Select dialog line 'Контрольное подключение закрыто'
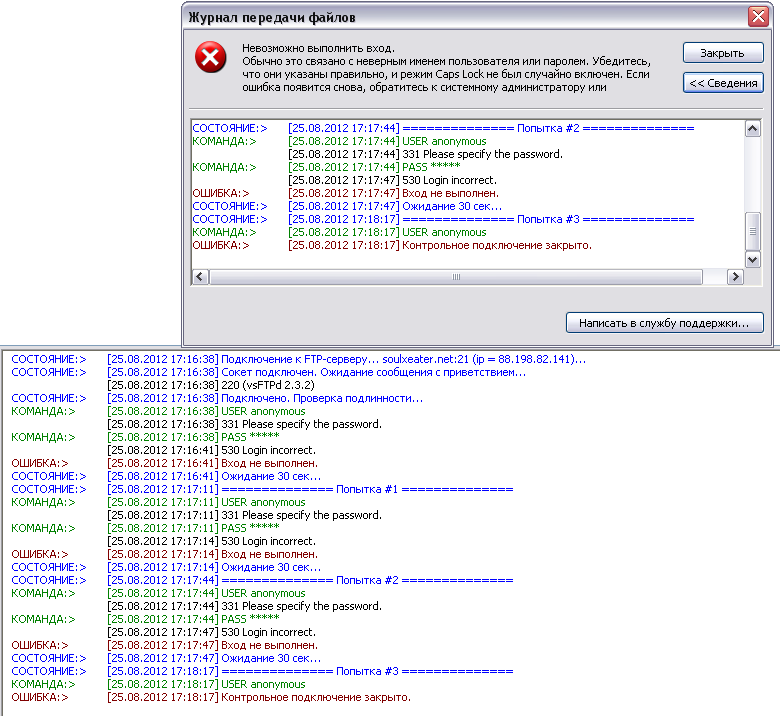Image resolution: width=780 pixels, height=716 pixels. pos(392,245)
